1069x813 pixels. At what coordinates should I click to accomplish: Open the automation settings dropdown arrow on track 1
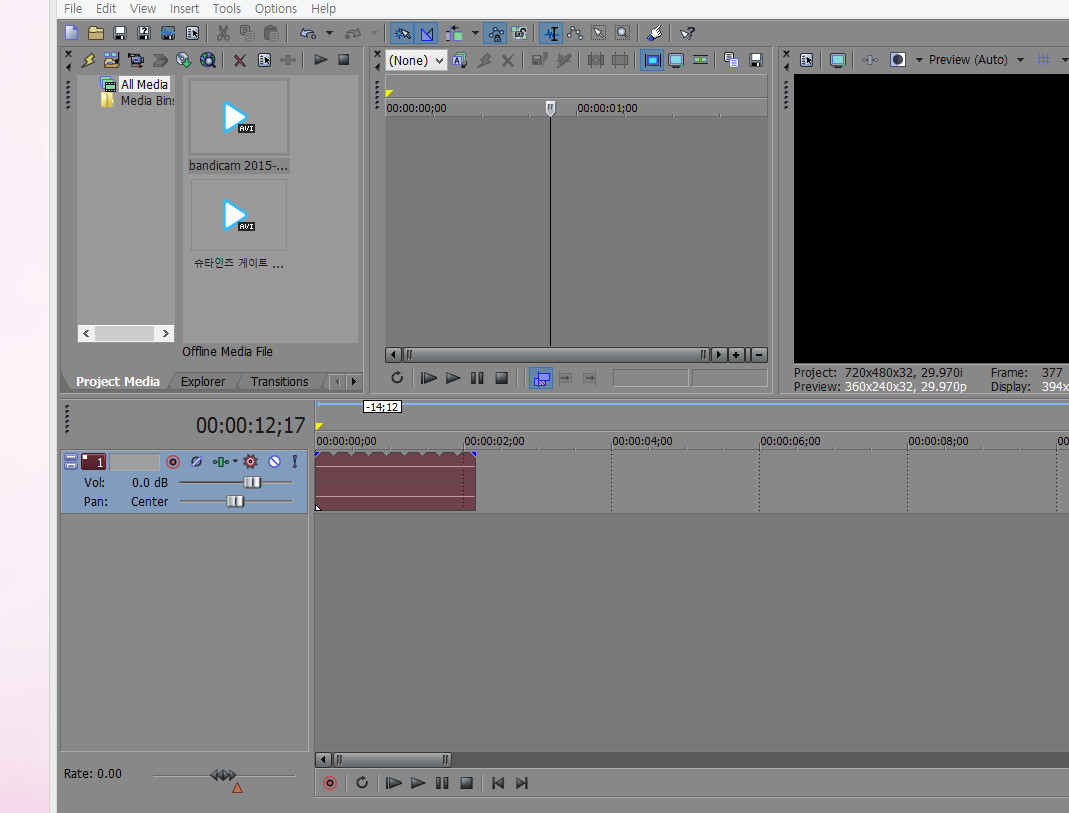coord(236,462)
